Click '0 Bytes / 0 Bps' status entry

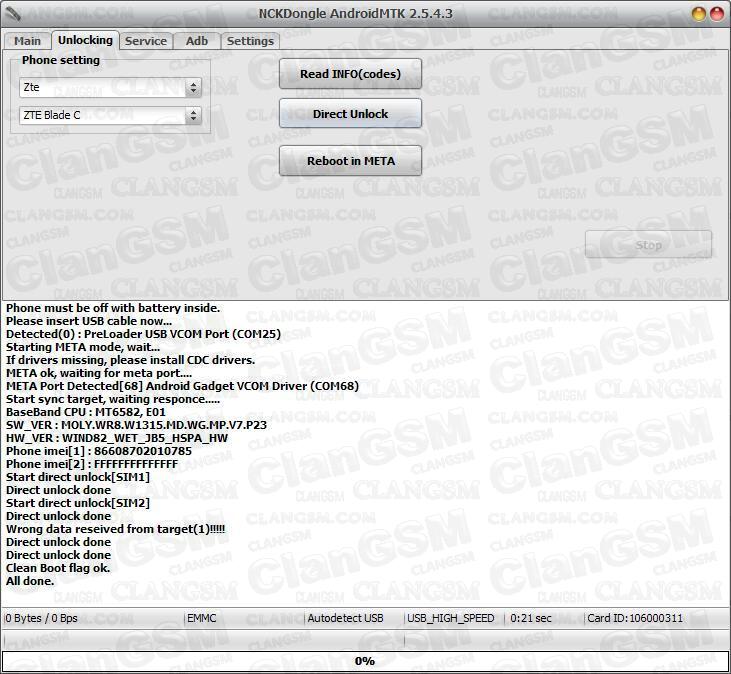pos(41,618)
